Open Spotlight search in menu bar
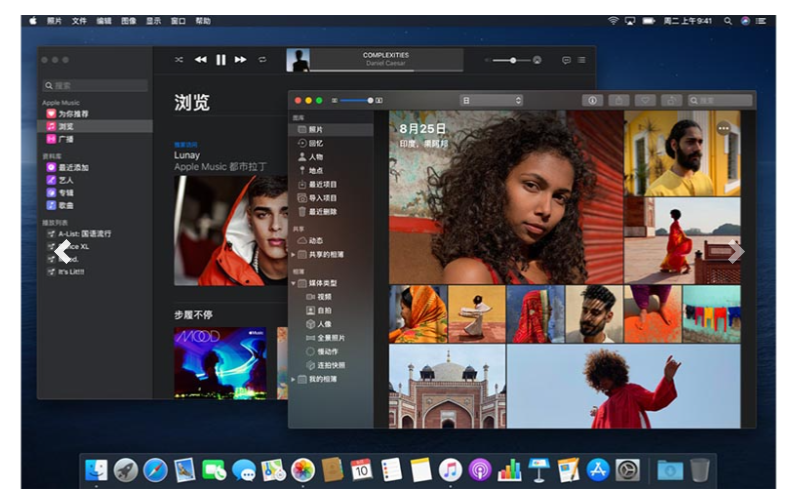This screenshot has width=788, height=498. (728, 21)
